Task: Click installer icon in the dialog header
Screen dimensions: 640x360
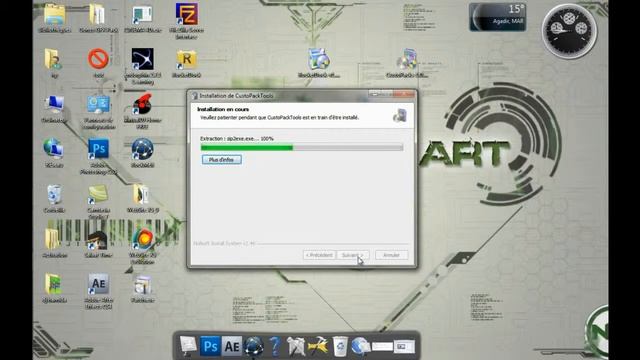Action: click(x=400, y=116)
